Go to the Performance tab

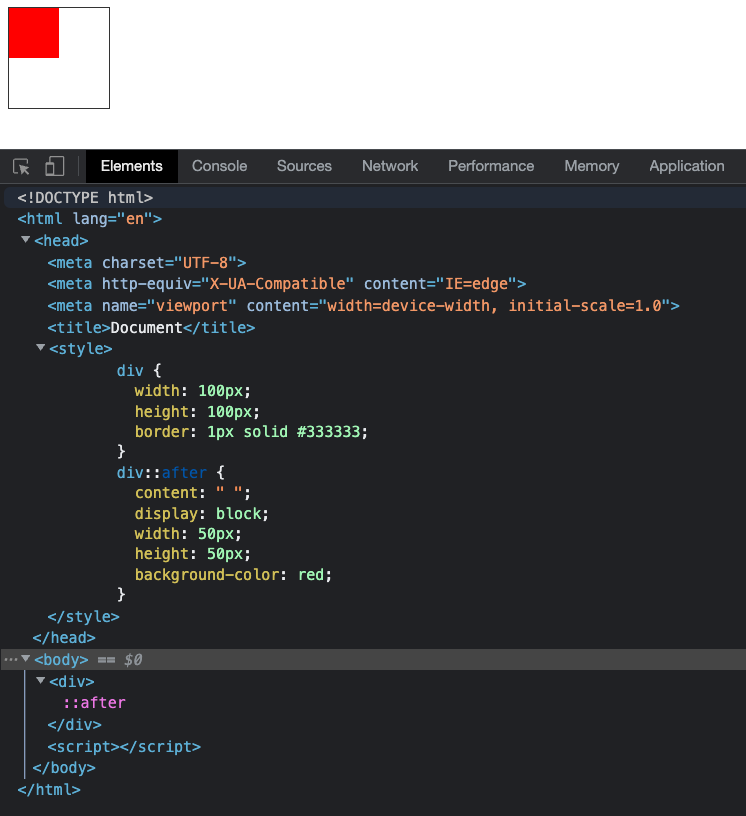tap(491, 166)
